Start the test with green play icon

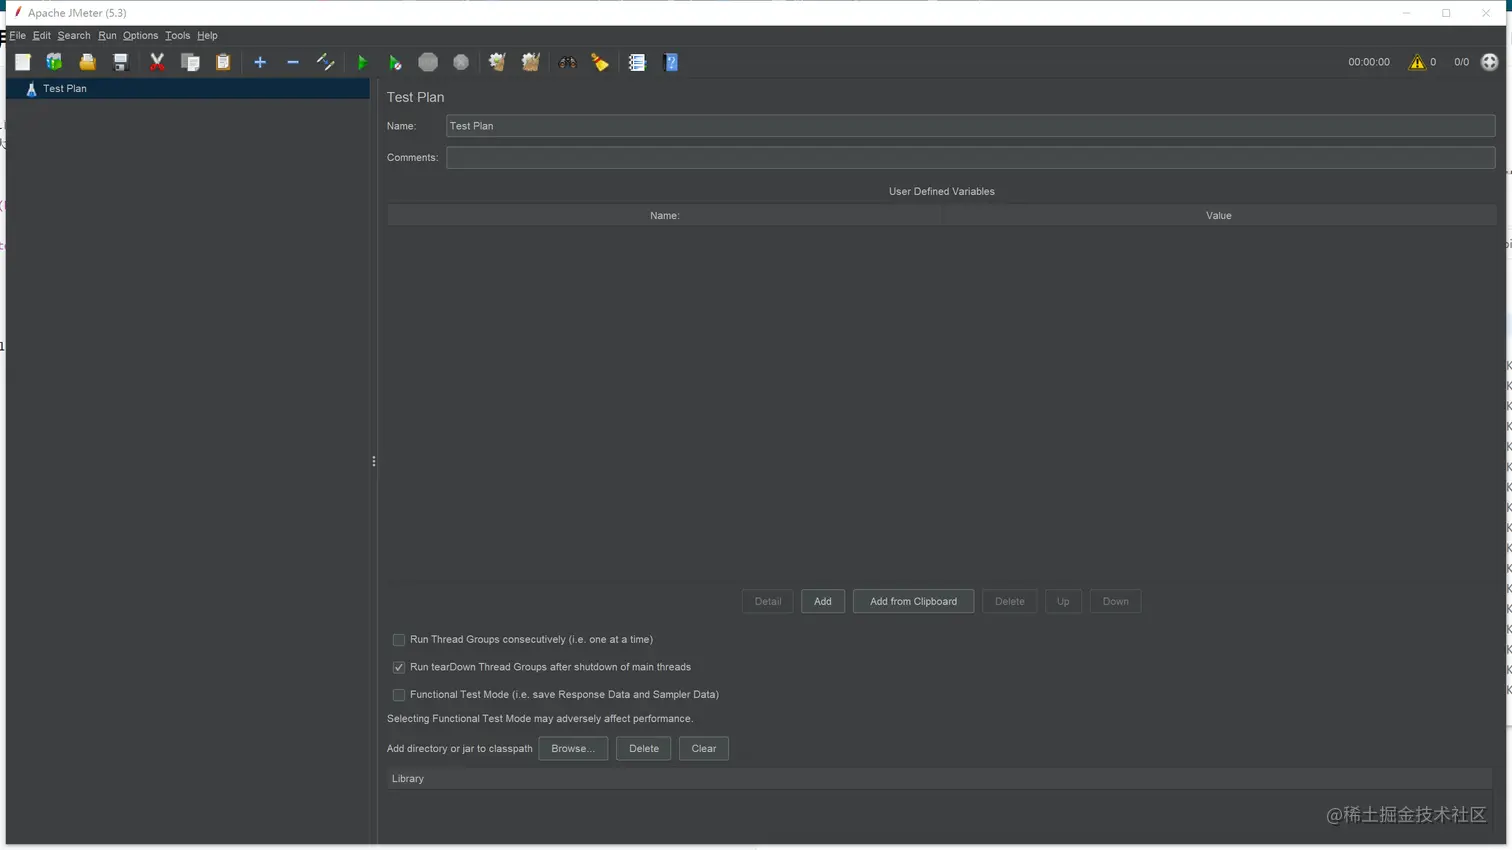tap(363, 62)
